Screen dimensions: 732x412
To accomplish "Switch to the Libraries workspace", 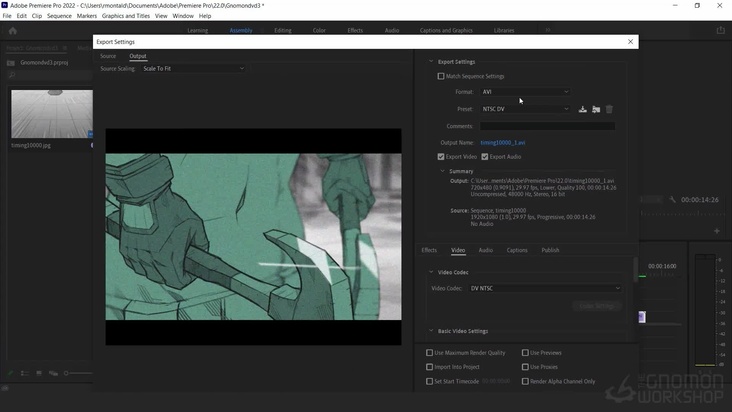I will (x=504, y=30).
